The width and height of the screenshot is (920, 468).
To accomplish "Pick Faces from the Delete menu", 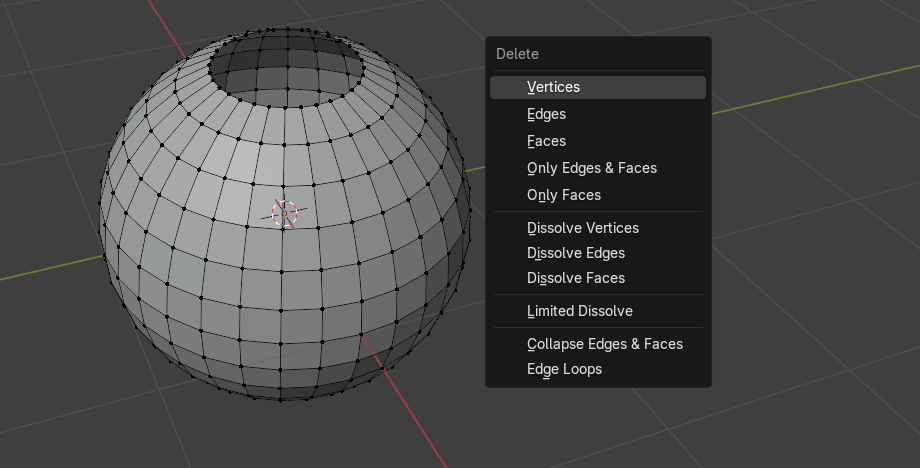I will [x=546, y=141].
